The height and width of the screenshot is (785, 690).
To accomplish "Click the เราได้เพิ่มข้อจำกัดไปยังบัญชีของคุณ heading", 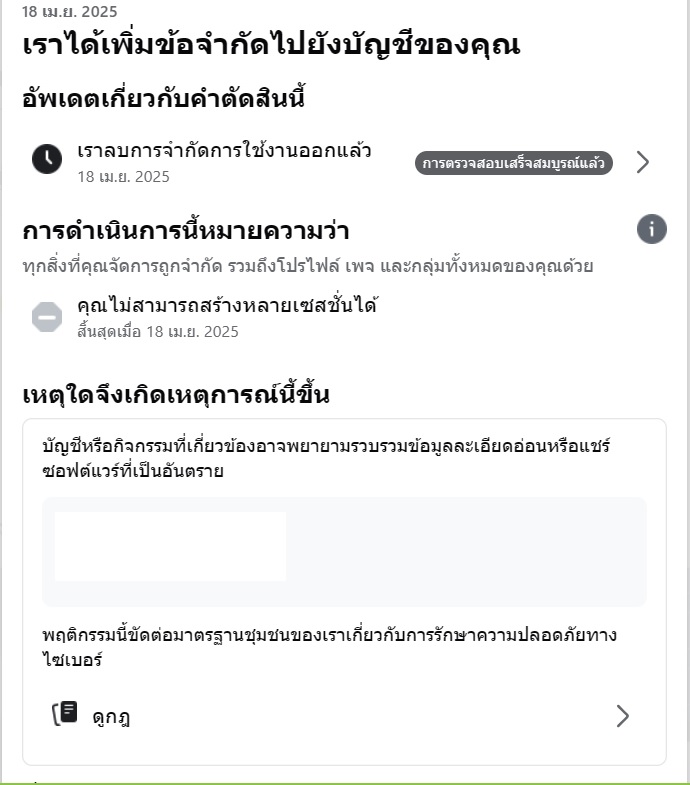I will [271, 45].
